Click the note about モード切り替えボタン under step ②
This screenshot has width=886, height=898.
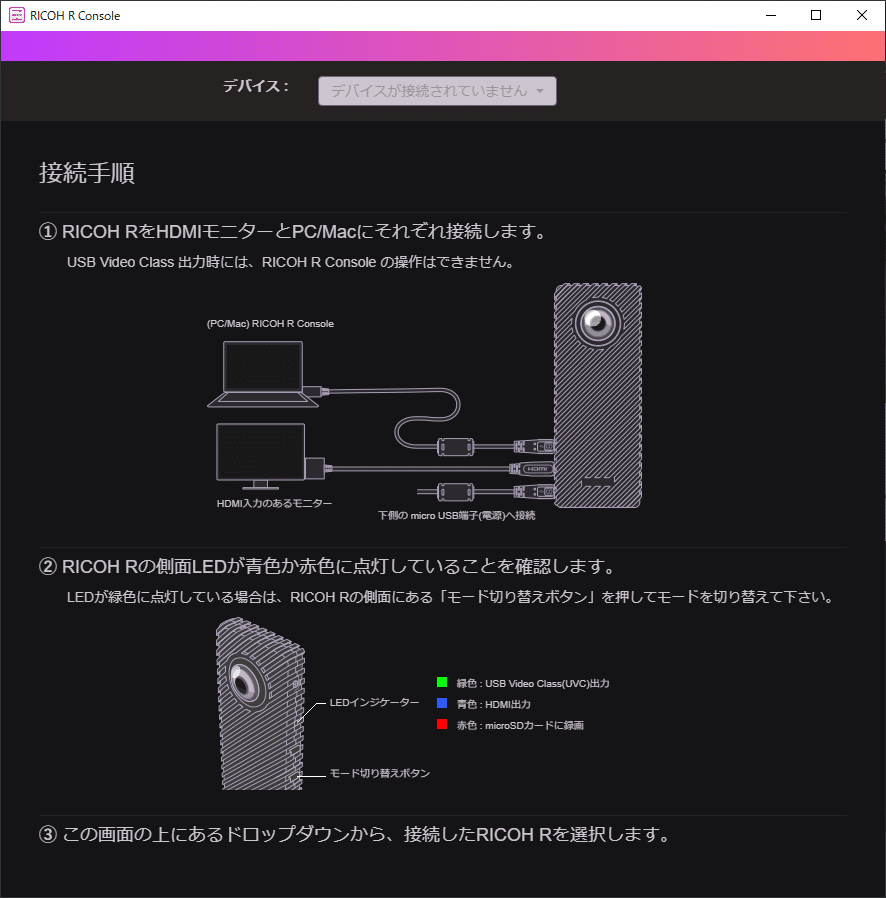pos(451,597)
